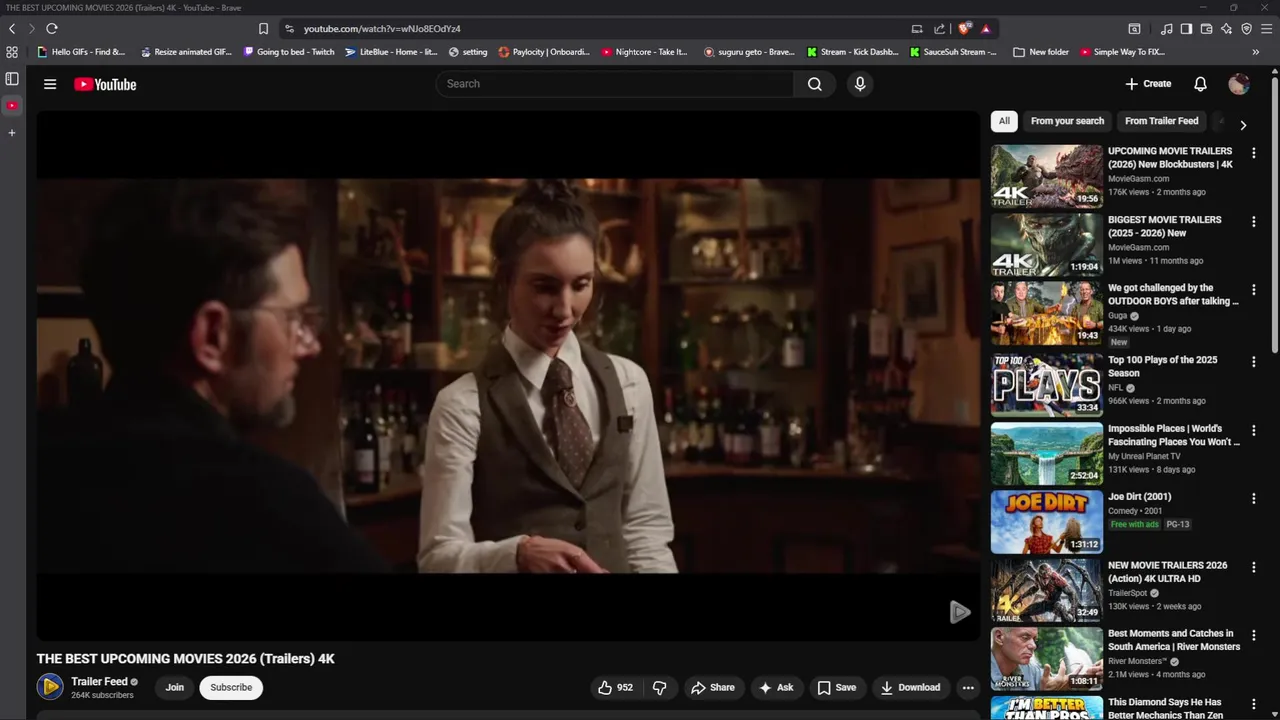The height and width of the screenshot is (720, 1280).
Task: Click the YouTube search input field
Action: [x=615, y=84]
